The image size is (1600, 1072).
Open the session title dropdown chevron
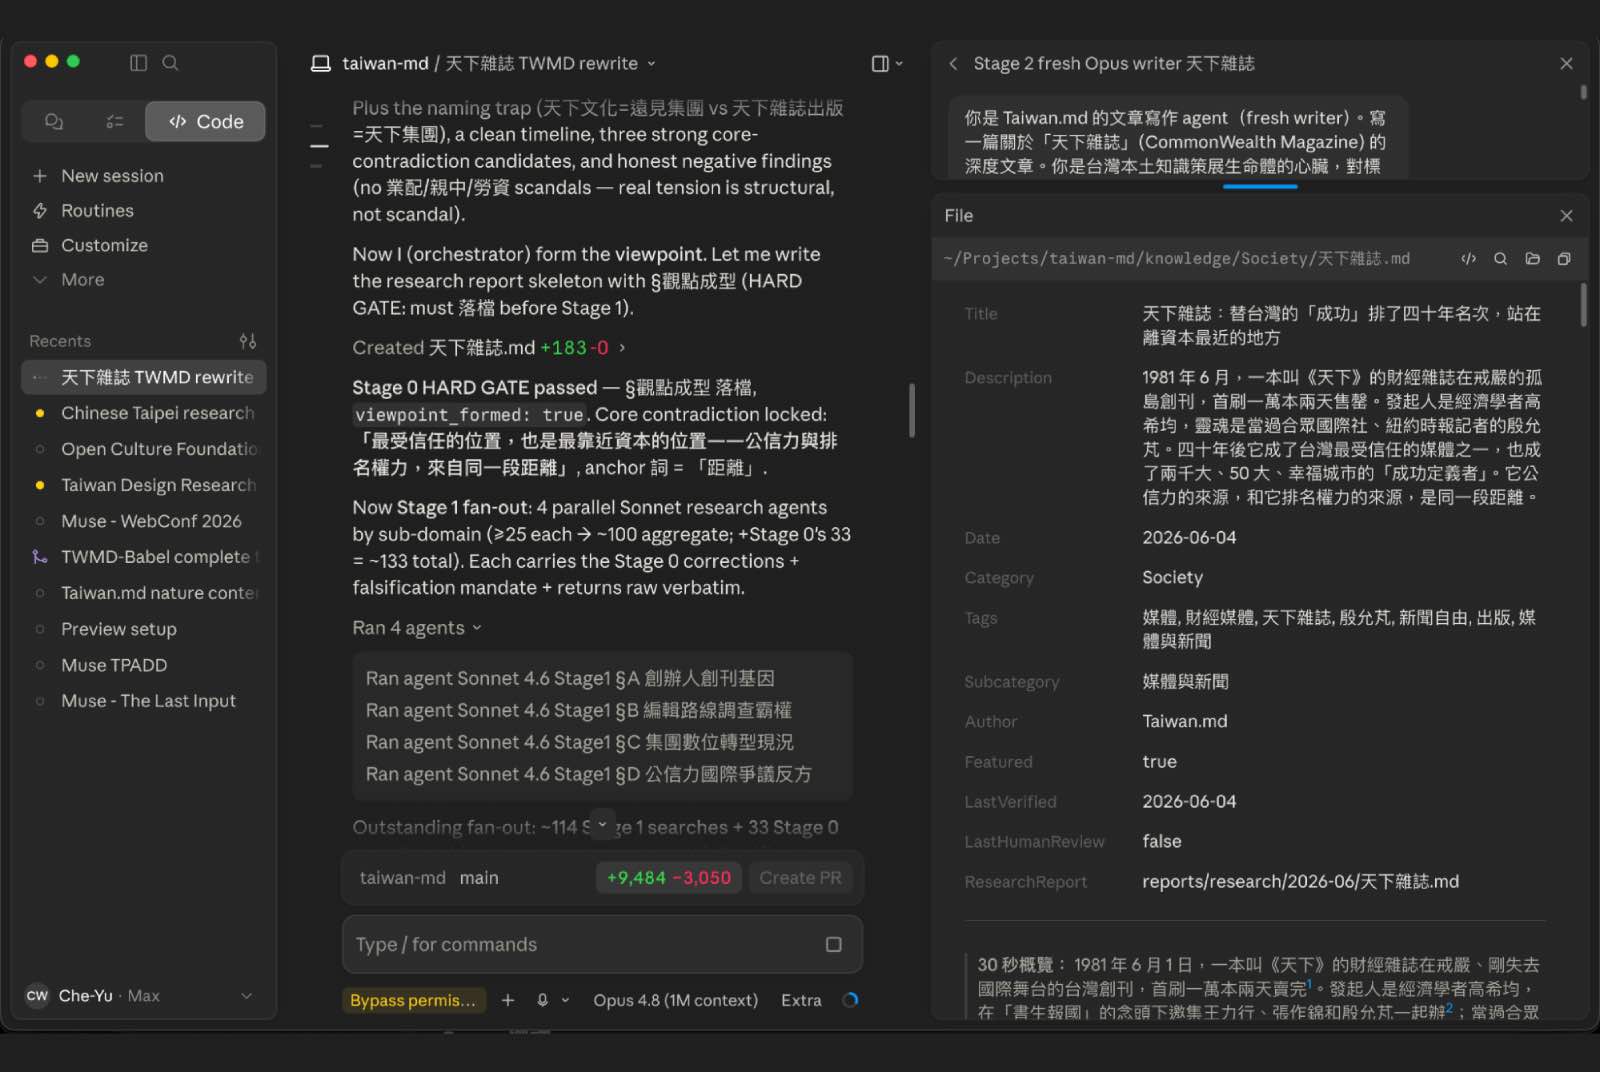(651, 64)
